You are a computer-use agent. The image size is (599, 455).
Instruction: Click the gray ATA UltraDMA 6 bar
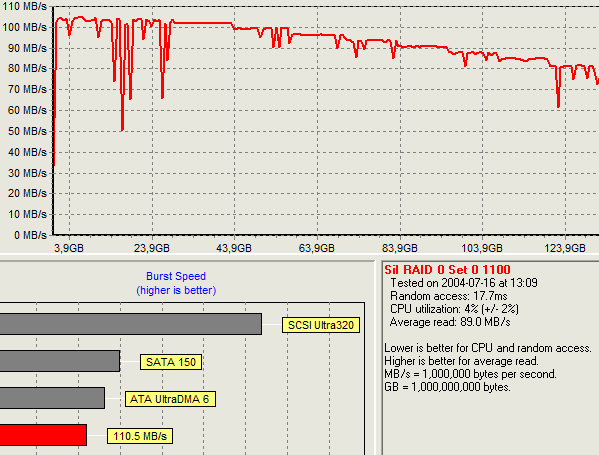(52, 398)
